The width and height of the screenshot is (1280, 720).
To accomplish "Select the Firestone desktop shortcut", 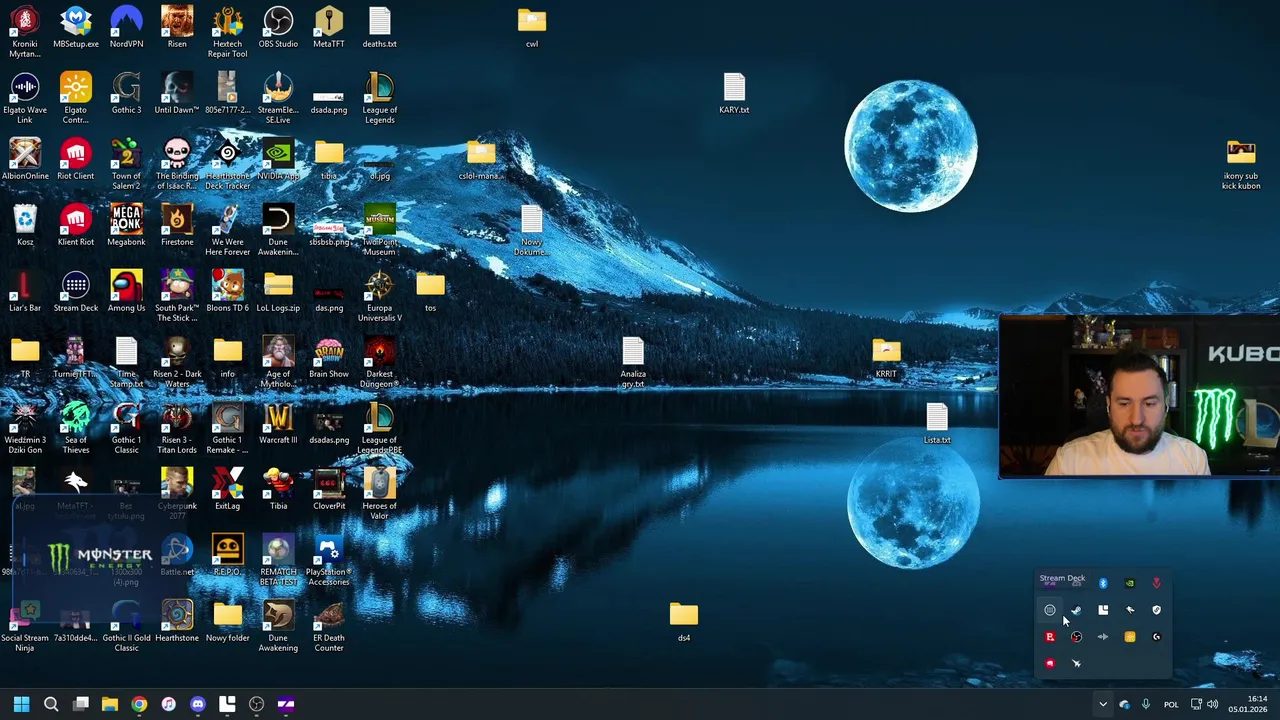I will pos(177,225).
